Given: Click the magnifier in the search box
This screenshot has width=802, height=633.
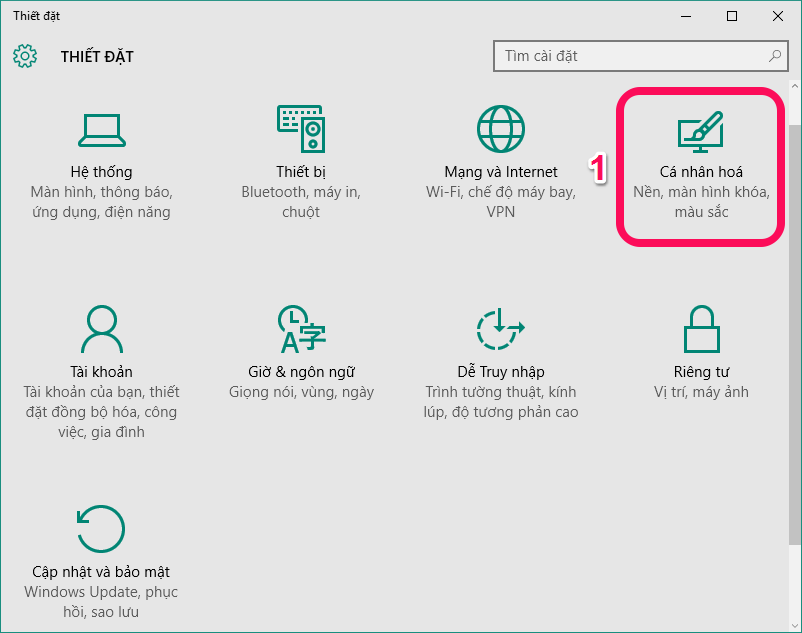Looking at the screenshot, I should pos(775,56).
